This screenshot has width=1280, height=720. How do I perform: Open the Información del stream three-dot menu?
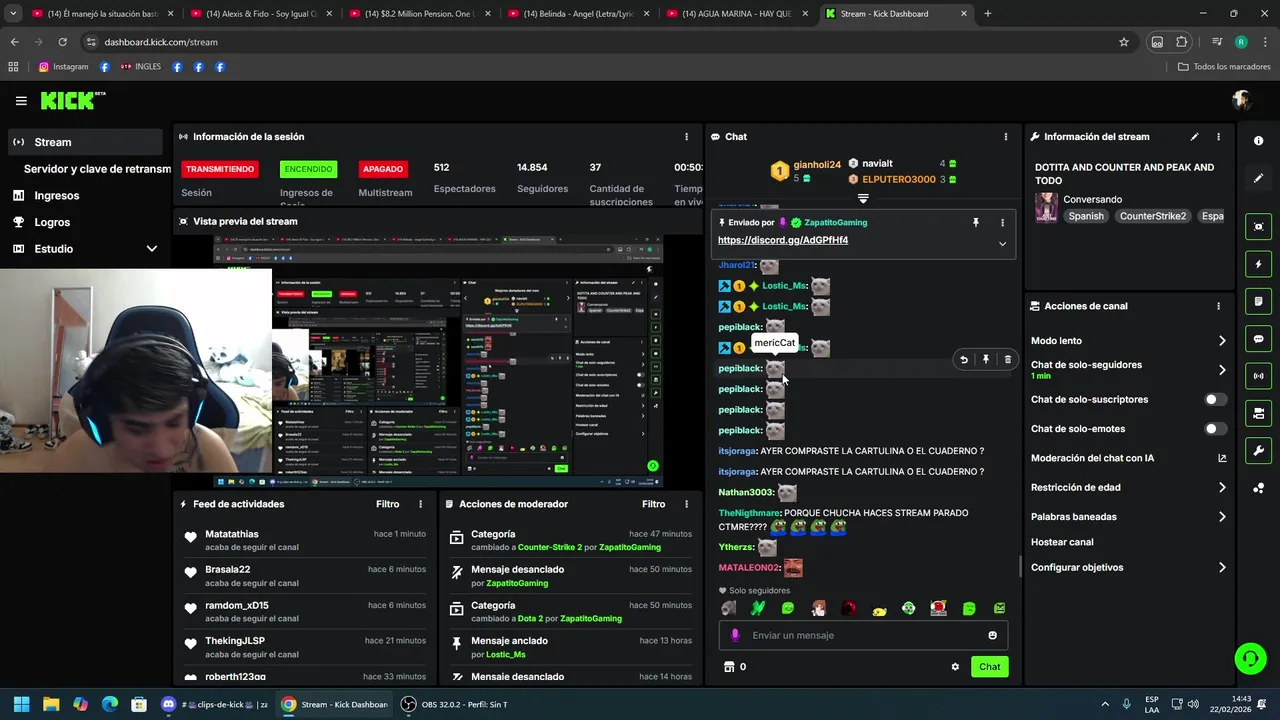[1218, 137]
